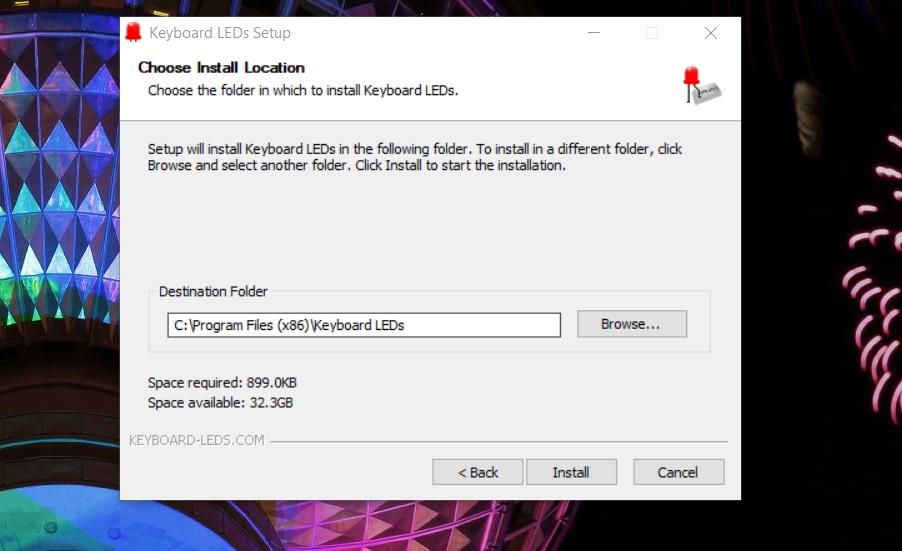Click the 'Choose Install Location' heading

point(221,67)
